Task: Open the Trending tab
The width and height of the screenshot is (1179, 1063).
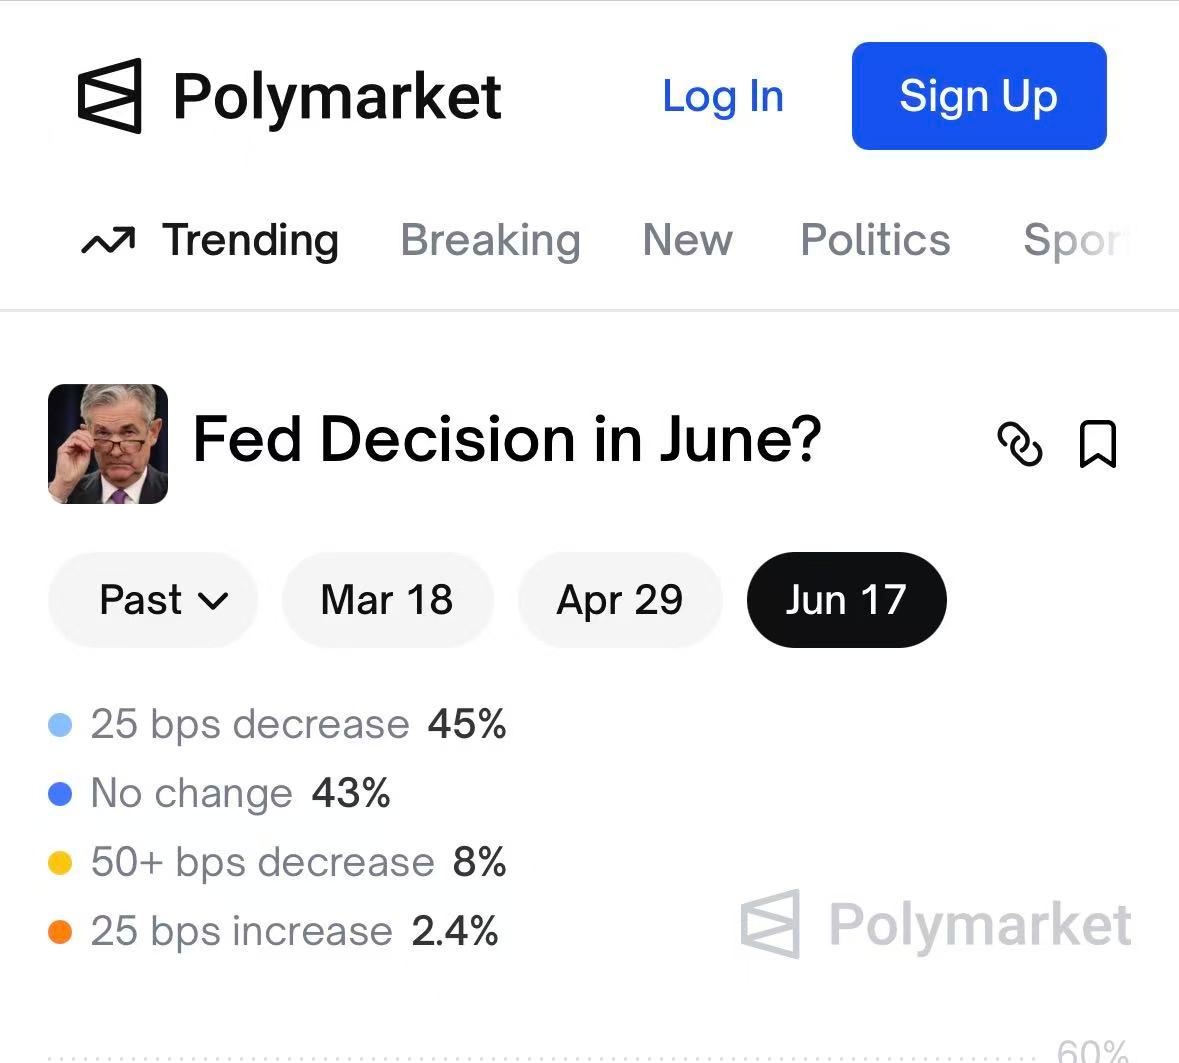Action: point(250,241)
